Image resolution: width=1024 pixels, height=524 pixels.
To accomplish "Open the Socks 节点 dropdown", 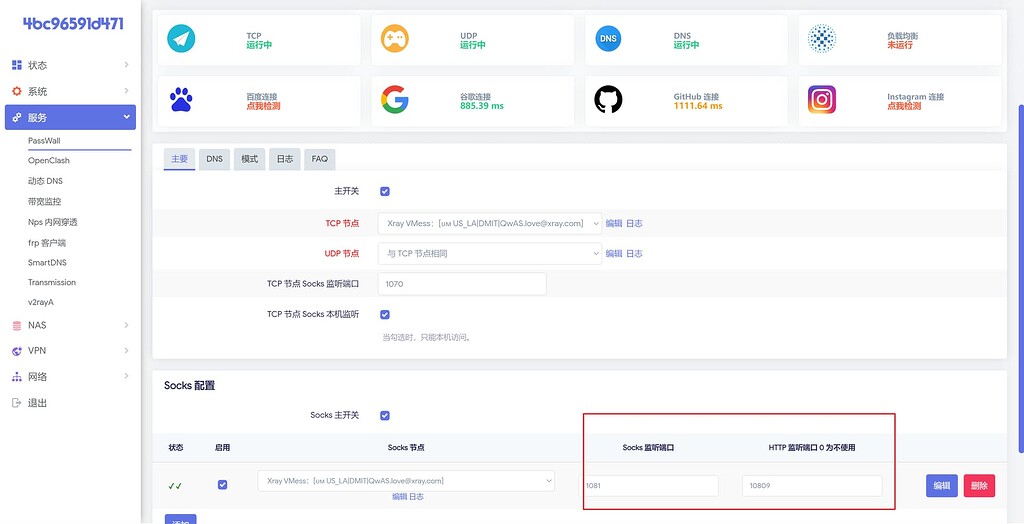I will click(406, 481).
